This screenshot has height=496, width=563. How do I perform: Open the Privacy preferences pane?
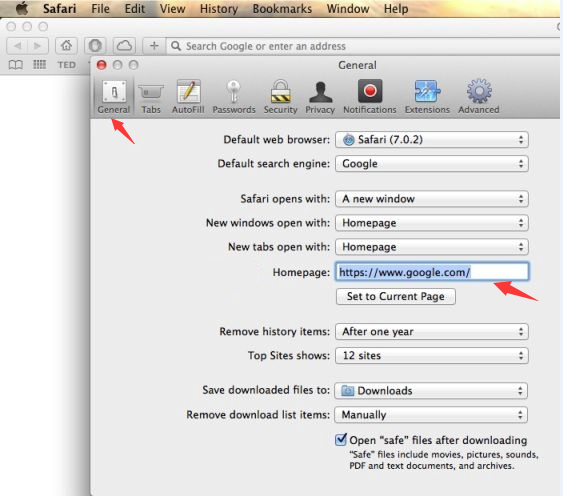tap(320, 97)
